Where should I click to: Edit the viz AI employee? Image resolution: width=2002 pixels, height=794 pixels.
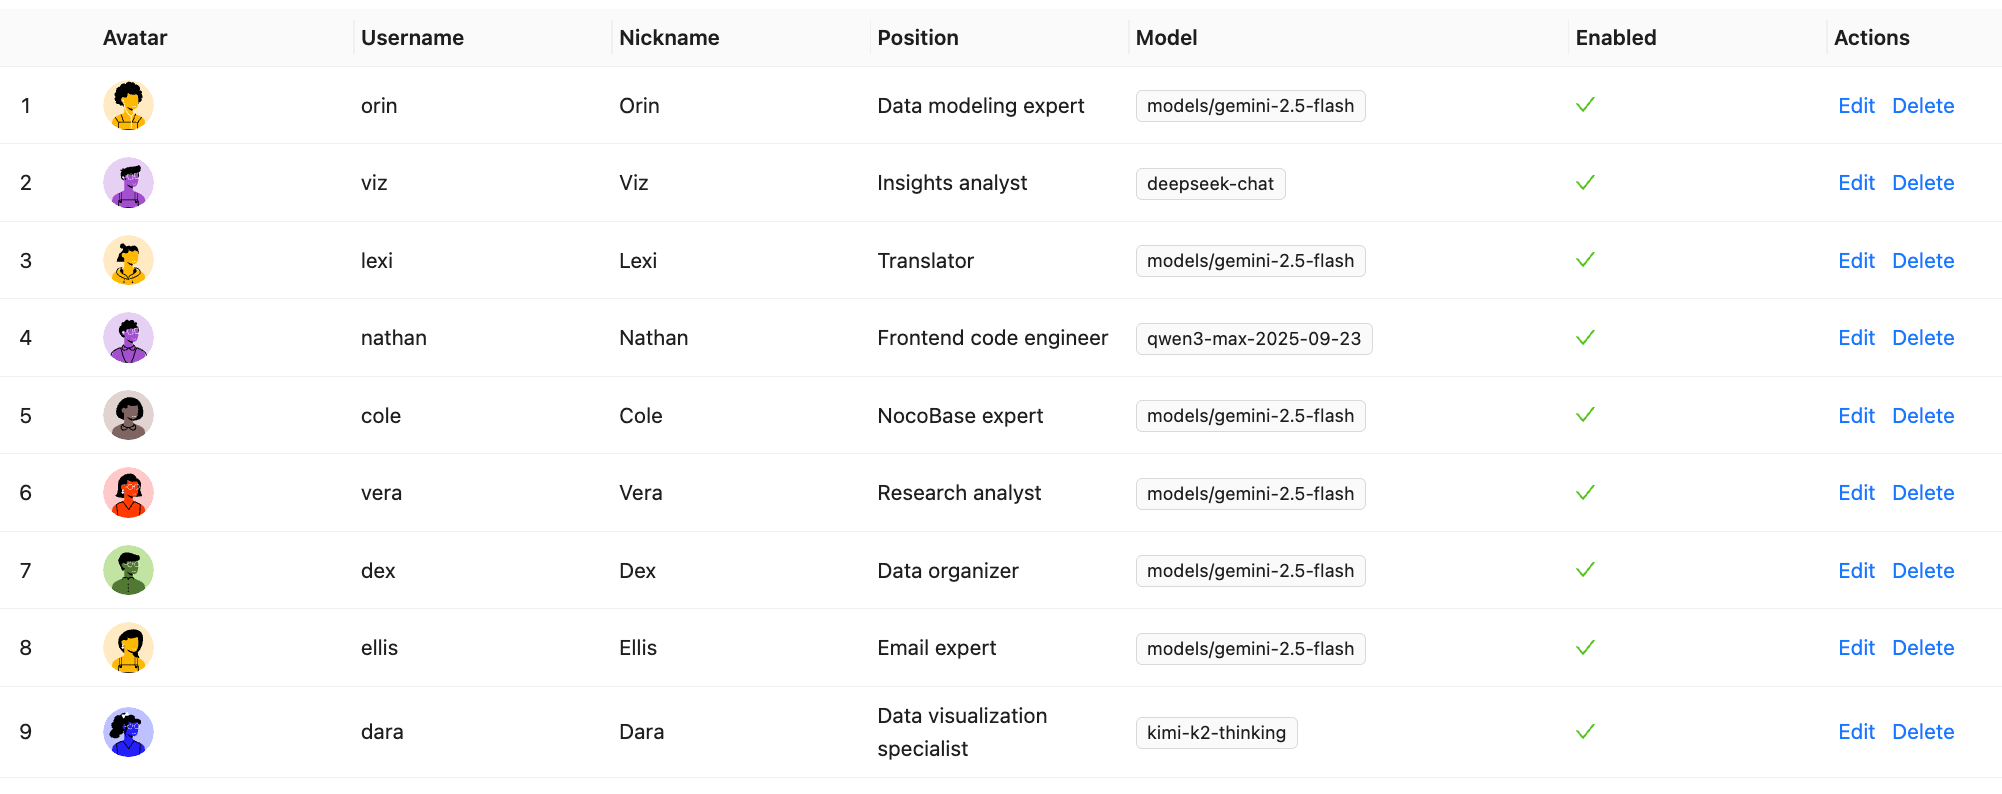click(1856, 183)
